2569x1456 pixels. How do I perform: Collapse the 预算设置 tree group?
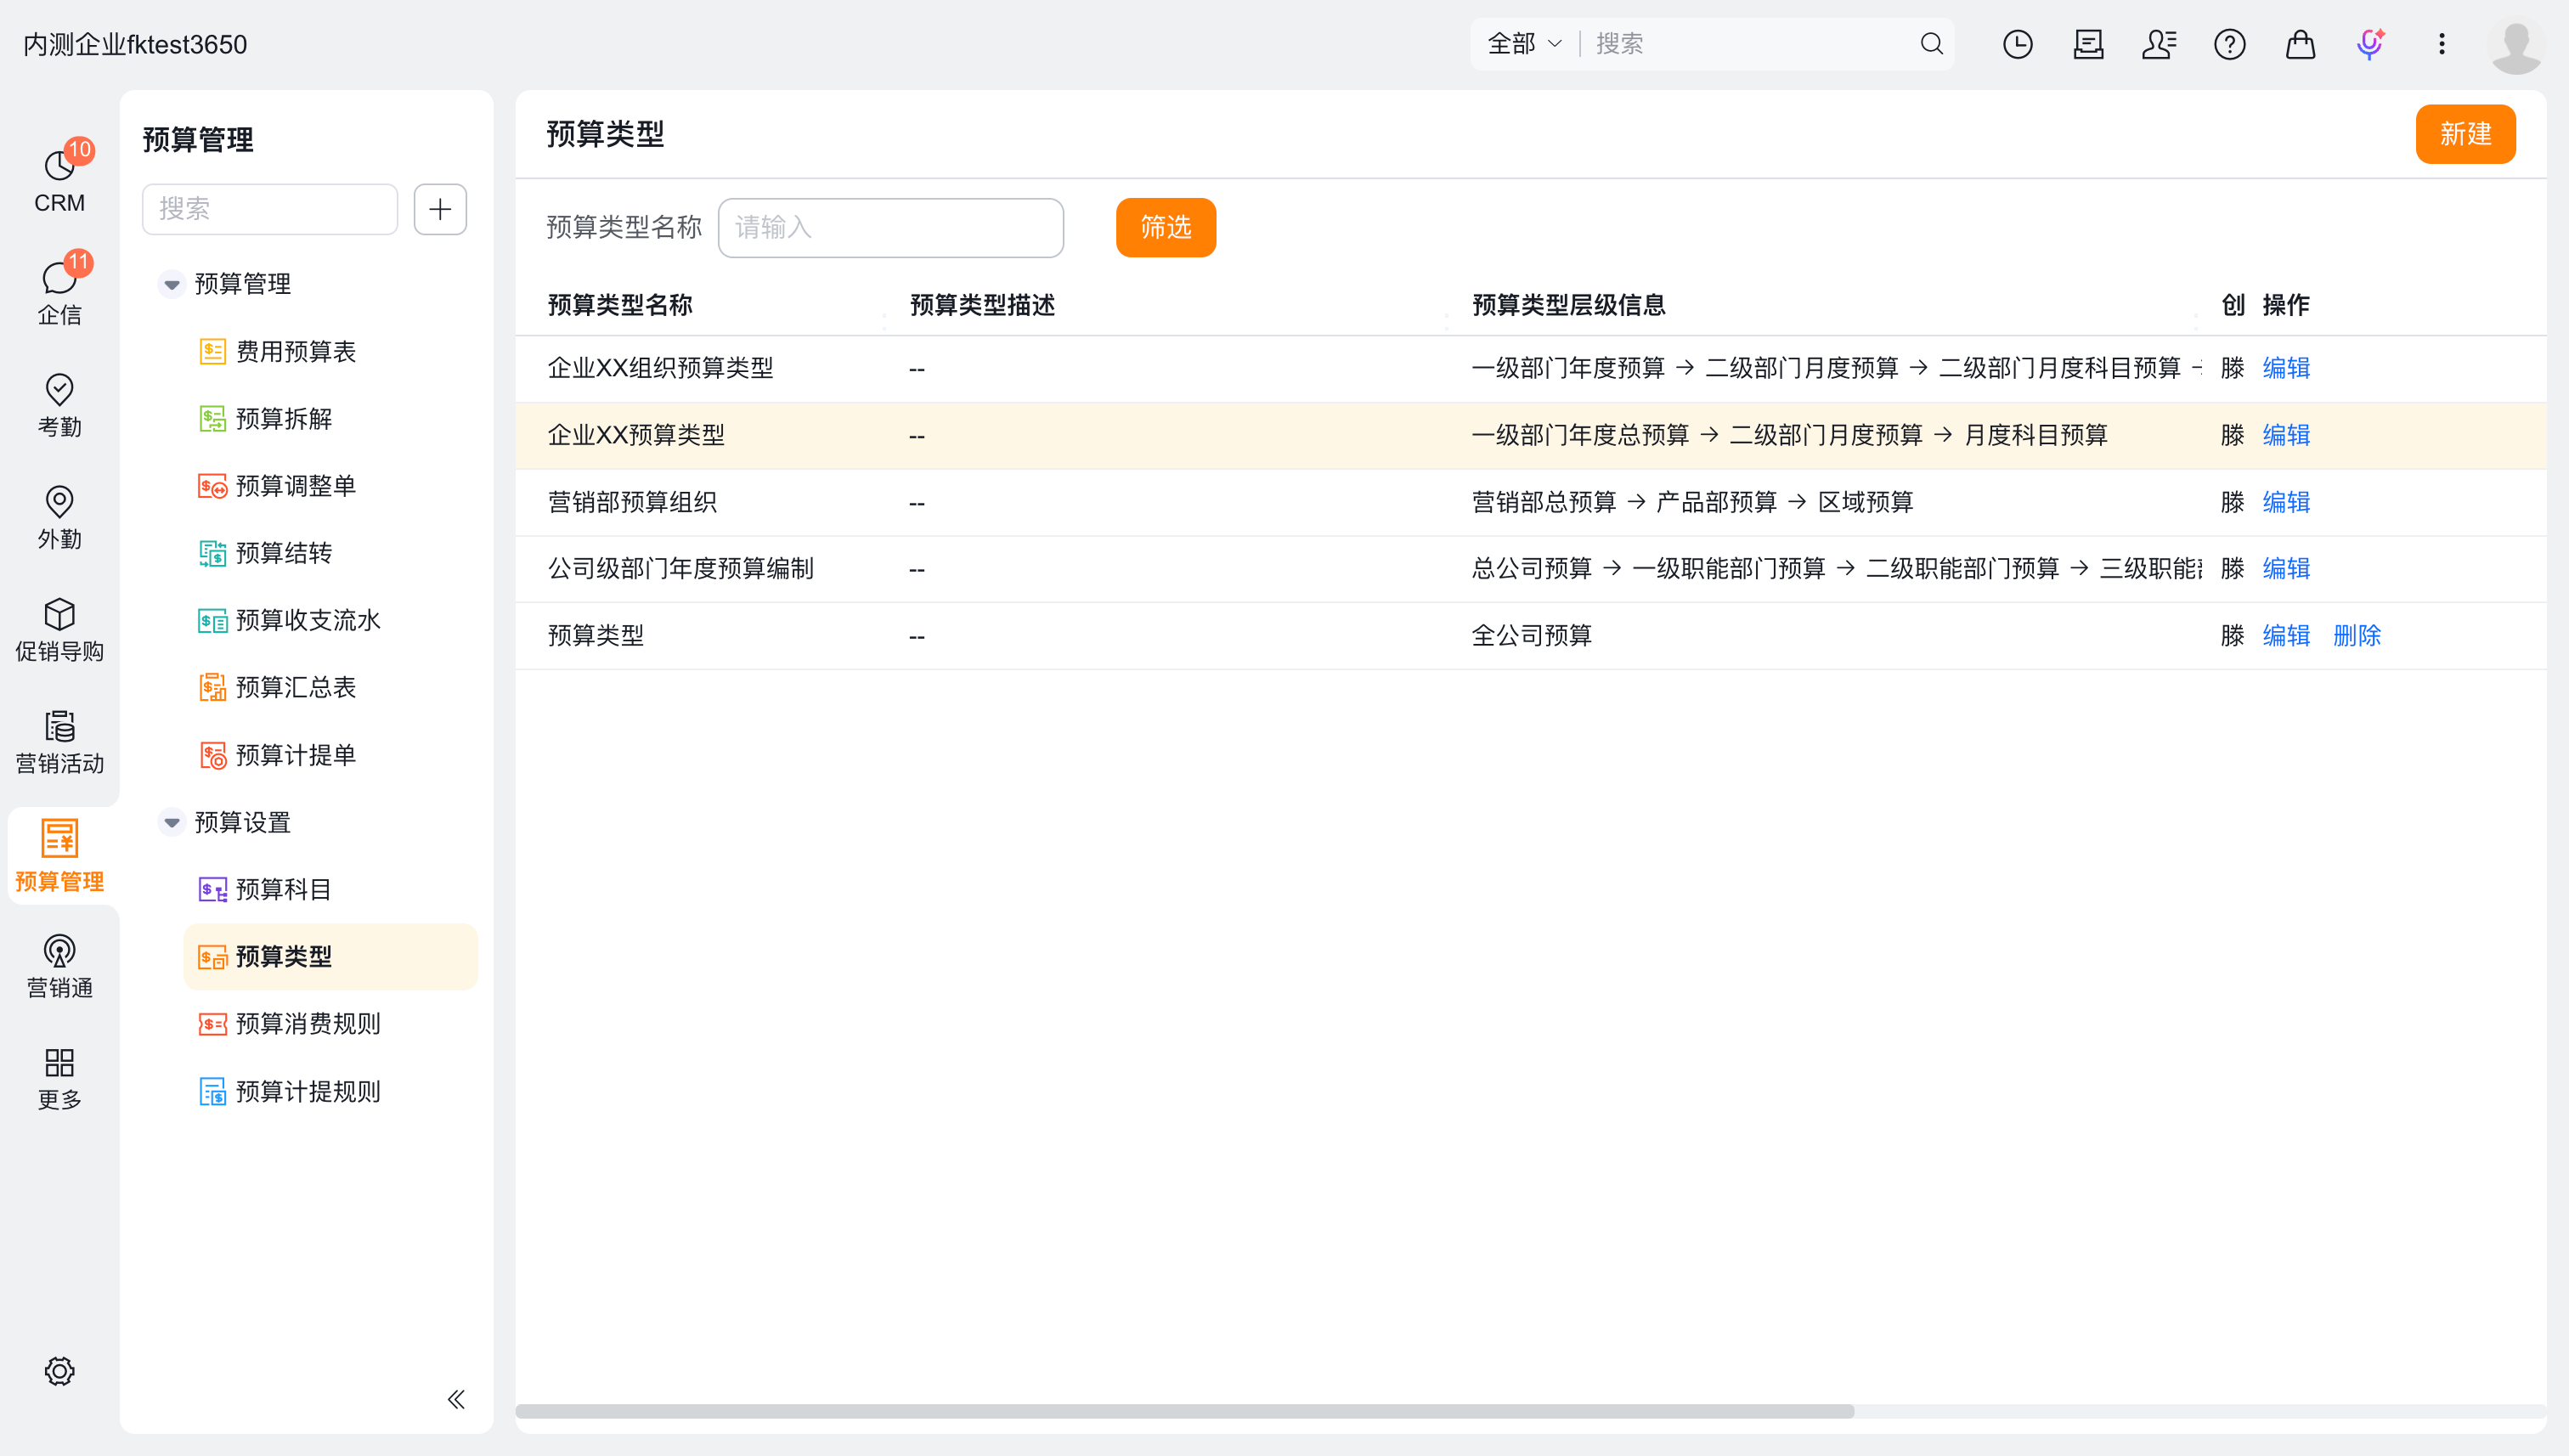point(171,822)
